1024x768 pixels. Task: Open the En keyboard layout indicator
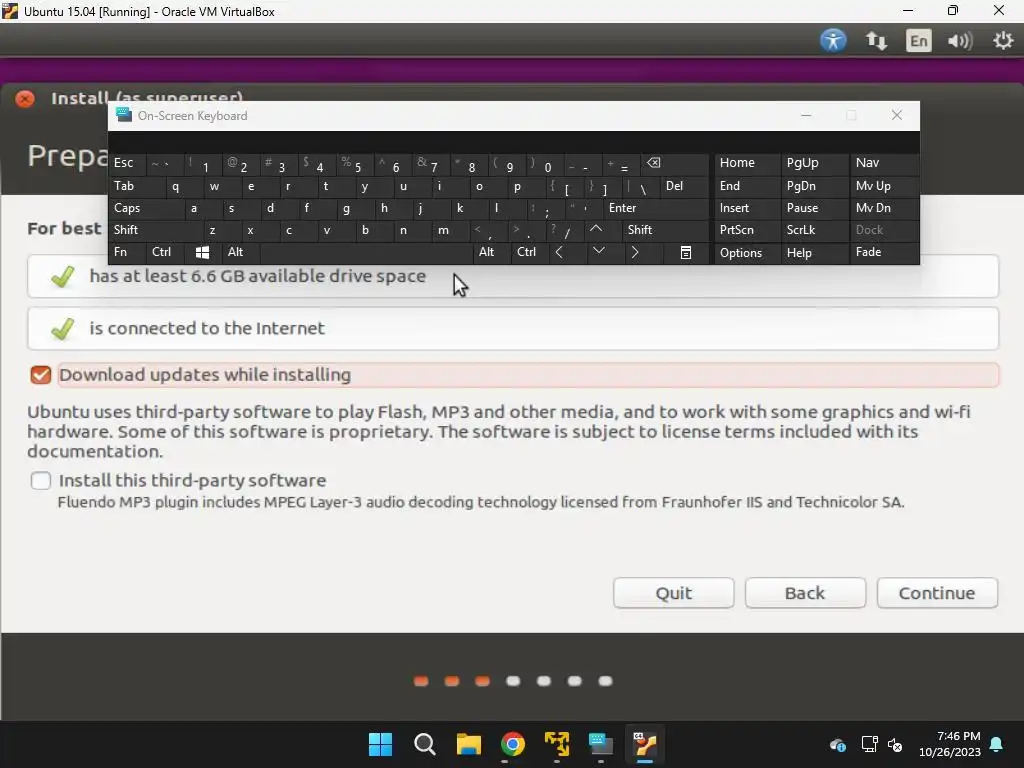[918, 41]
